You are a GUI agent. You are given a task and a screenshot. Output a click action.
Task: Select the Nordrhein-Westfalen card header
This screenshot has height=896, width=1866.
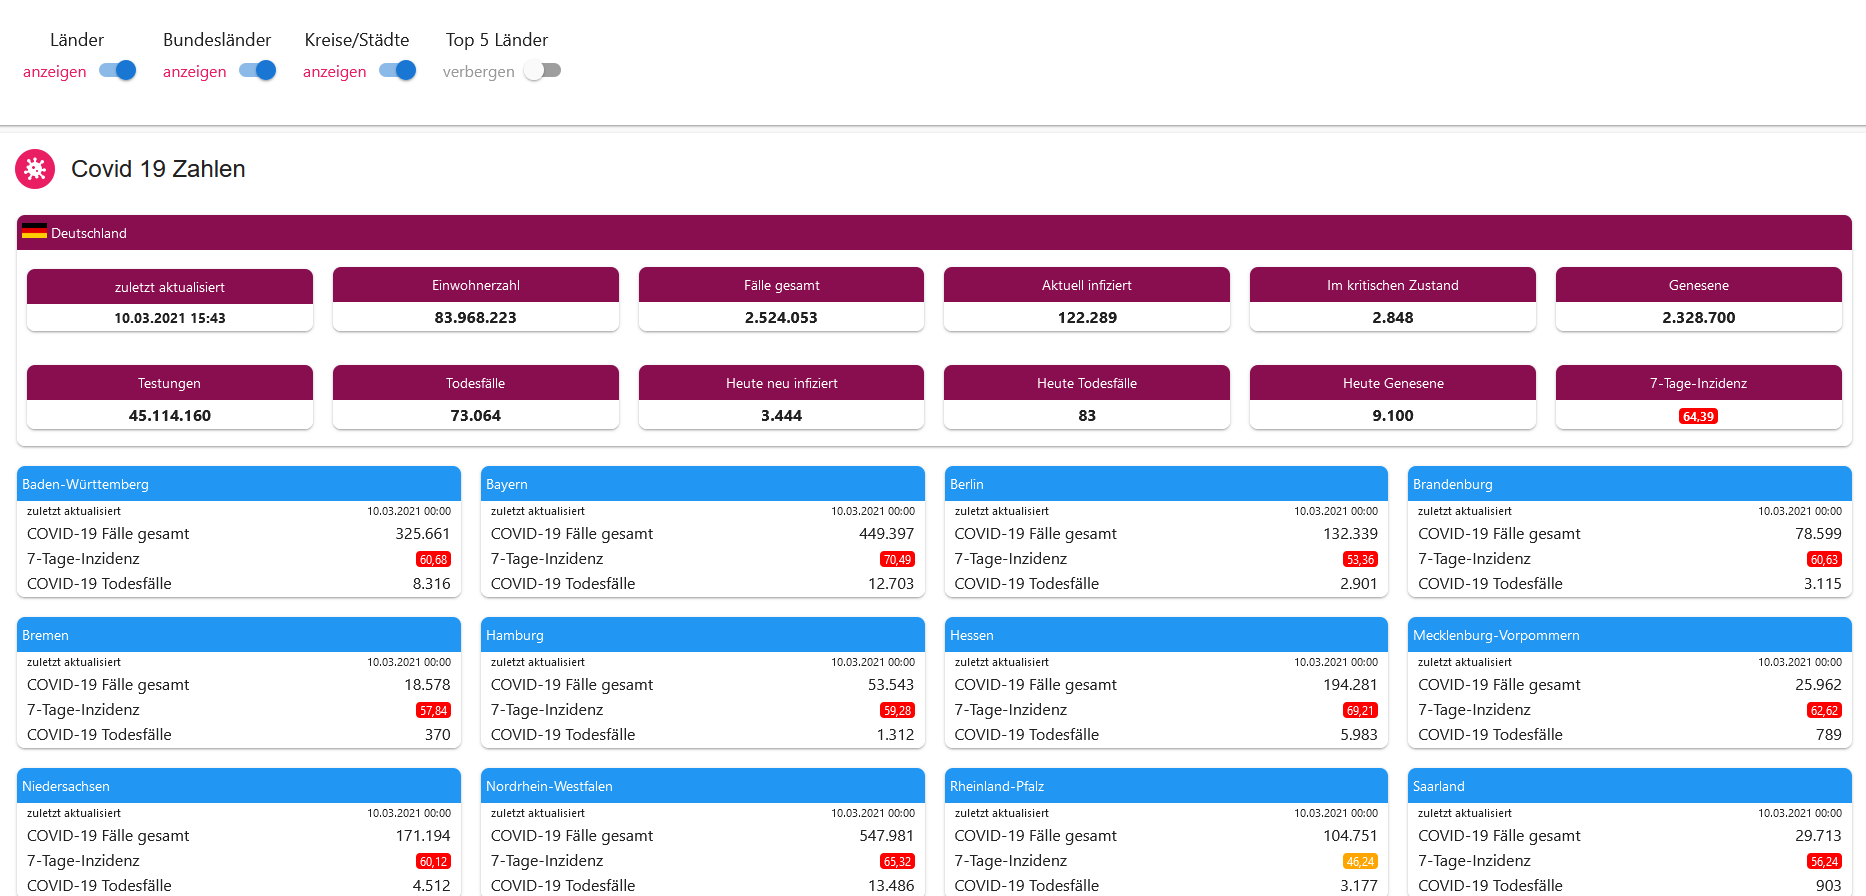tap(703, 786)
